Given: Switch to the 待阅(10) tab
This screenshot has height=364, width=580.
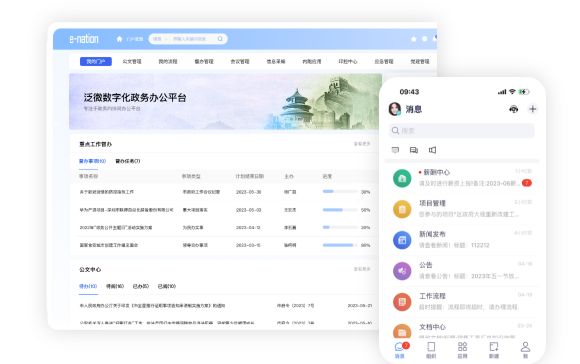Looking at the screenshot, I should 115,286.
